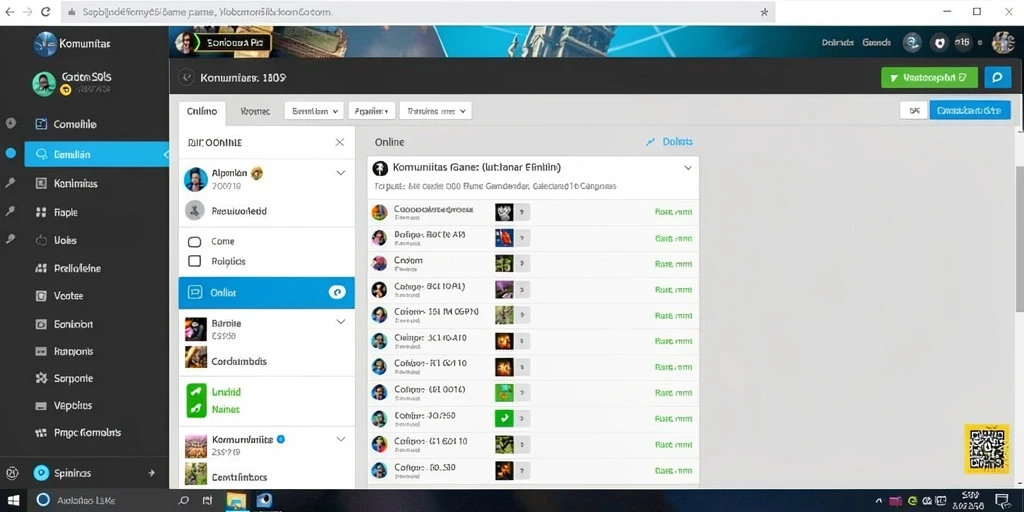Screen dimensions: 1024x512
Task: Toggle the switch on the Onlist row
Action: click(x=336, y=293)
